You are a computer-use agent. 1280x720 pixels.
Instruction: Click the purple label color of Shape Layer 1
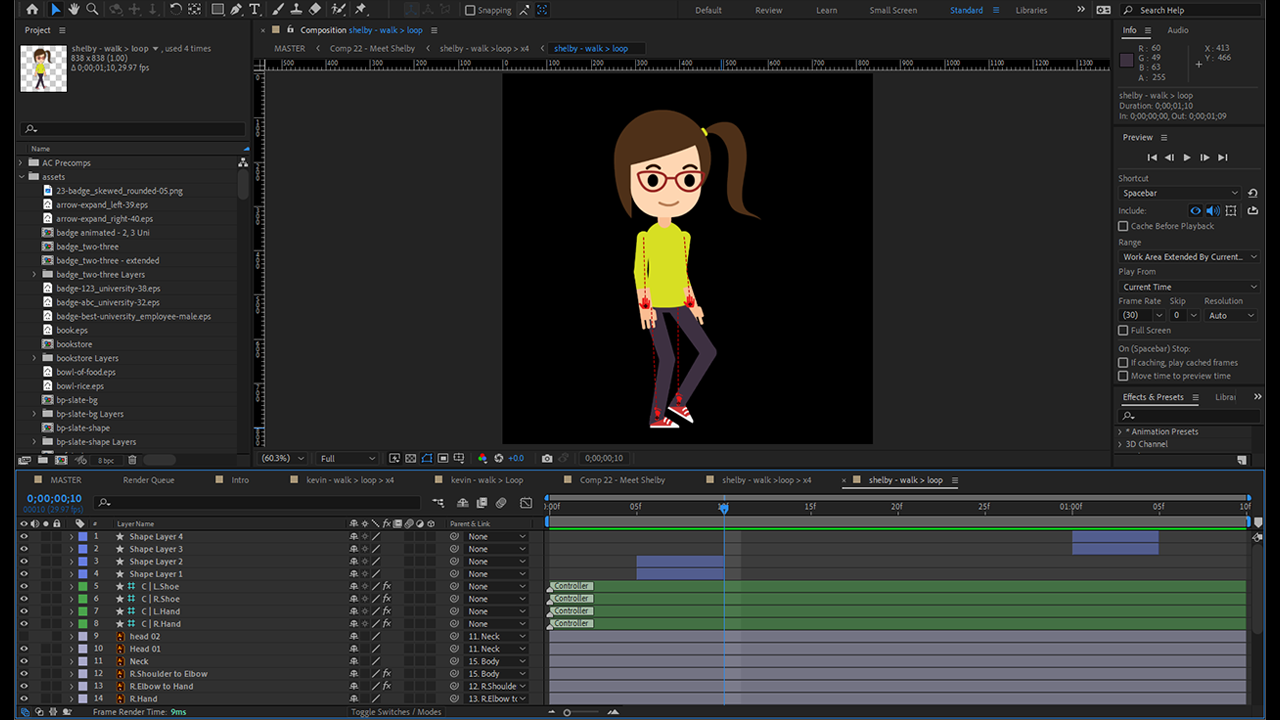click(83, 574)
